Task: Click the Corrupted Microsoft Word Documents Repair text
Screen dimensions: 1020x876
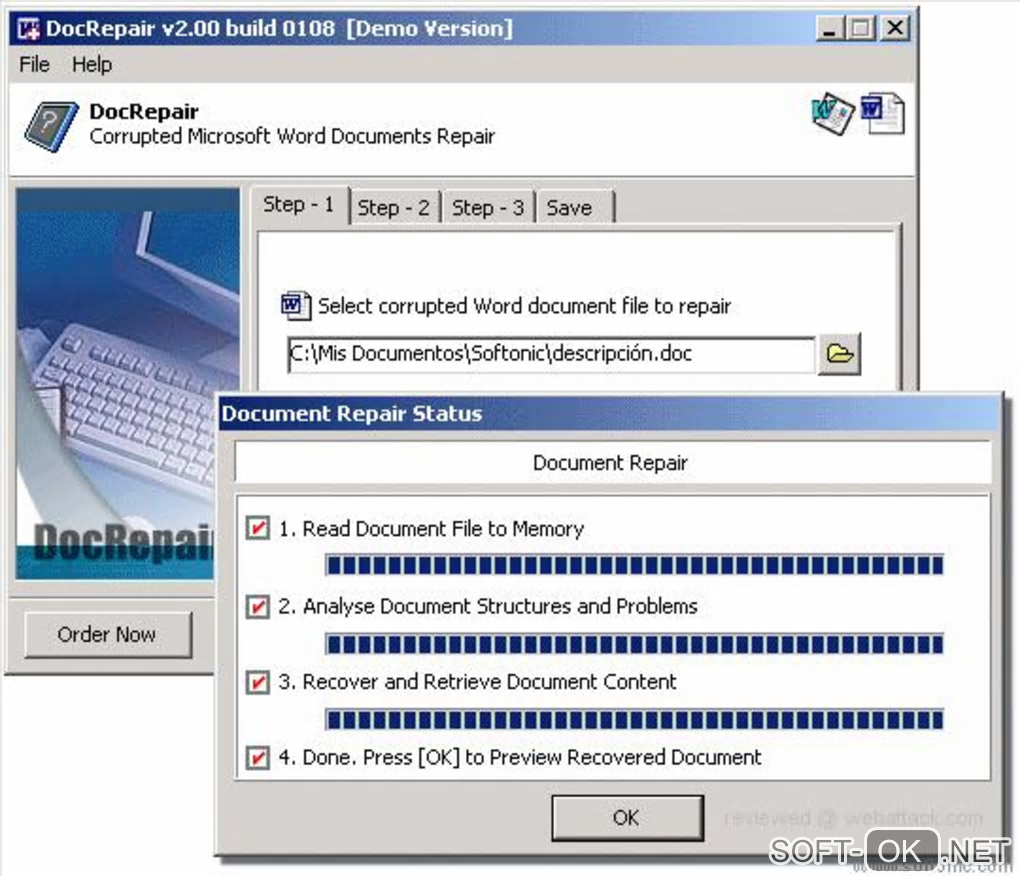Action: point(292,137)
